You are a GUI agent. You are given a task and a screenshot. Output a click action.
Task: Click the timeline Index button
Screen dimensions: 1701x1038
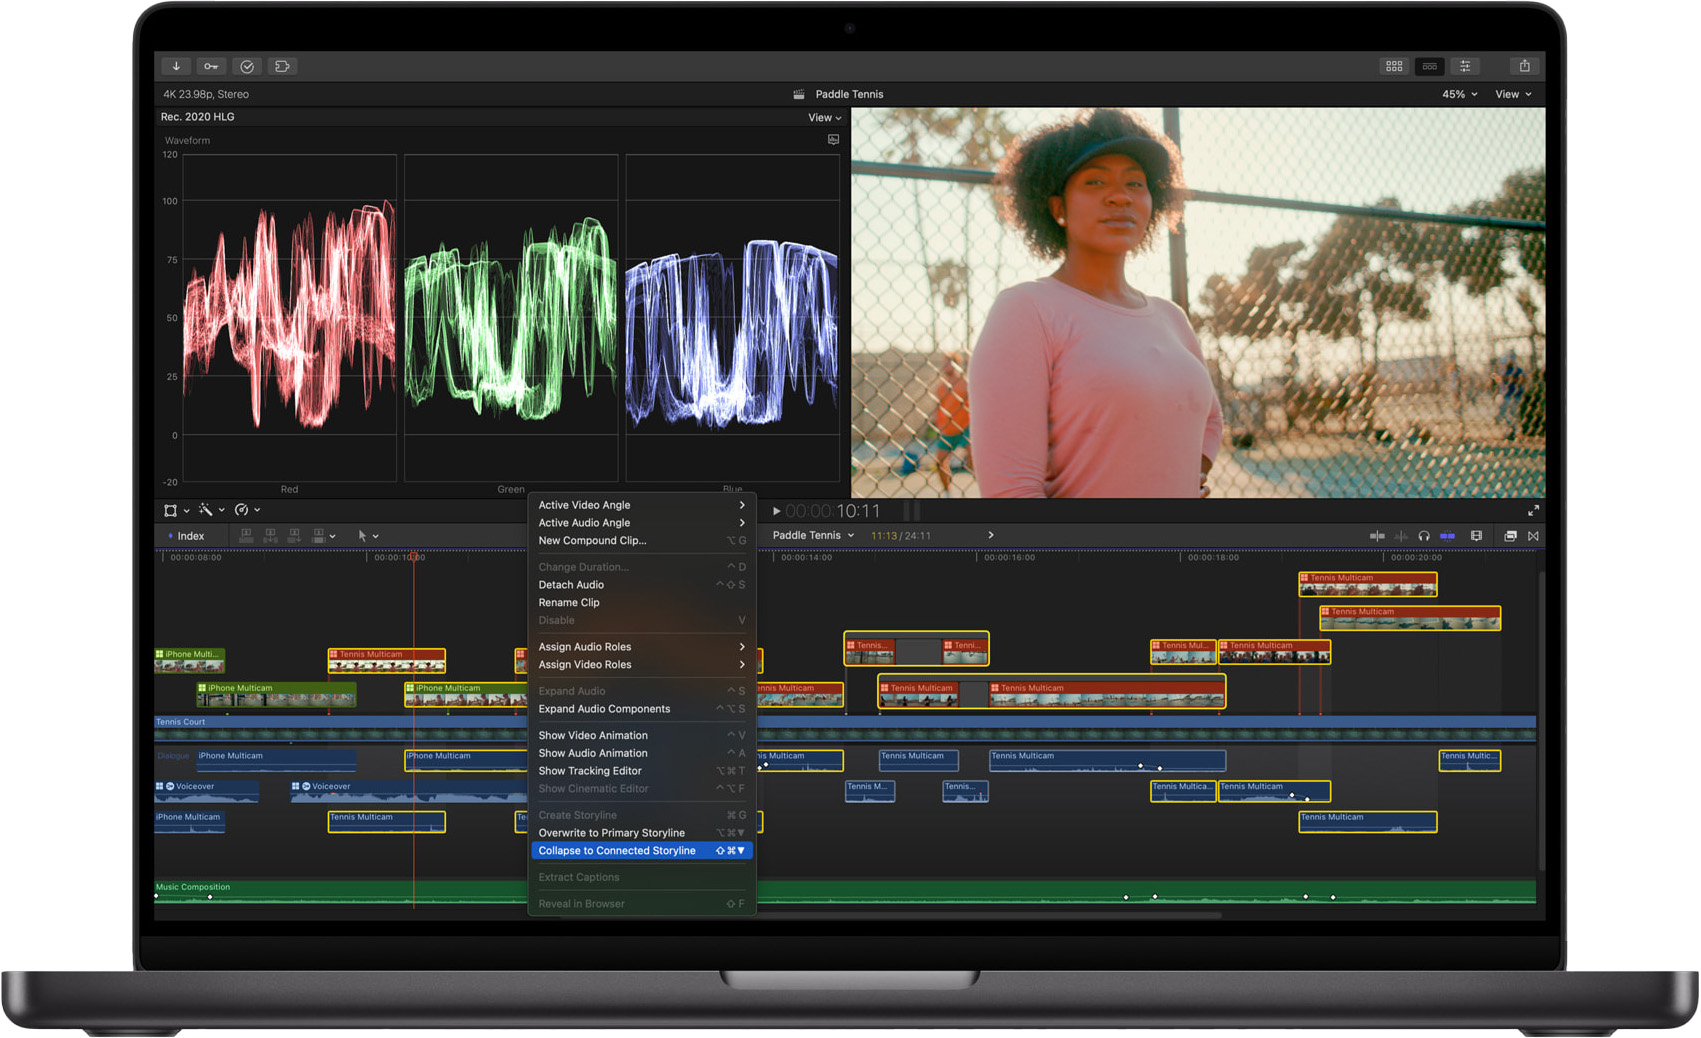186,536
